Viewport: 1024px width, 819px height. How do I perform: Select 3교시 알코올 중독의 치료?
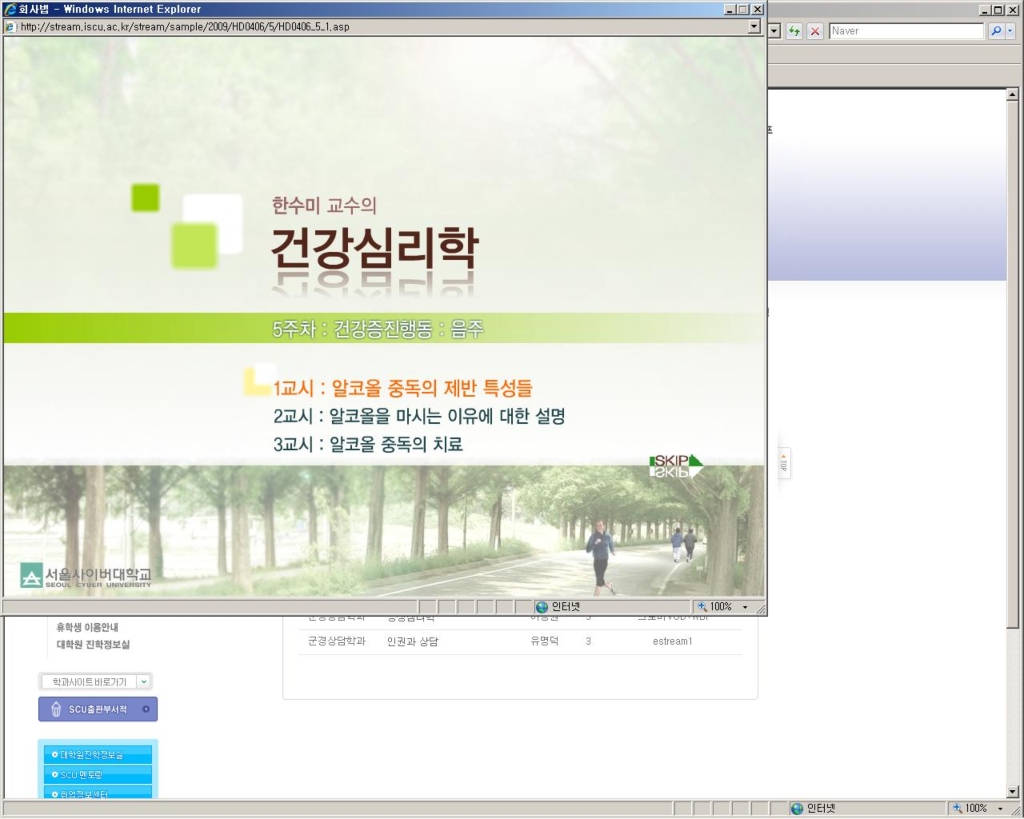(368, 444)
